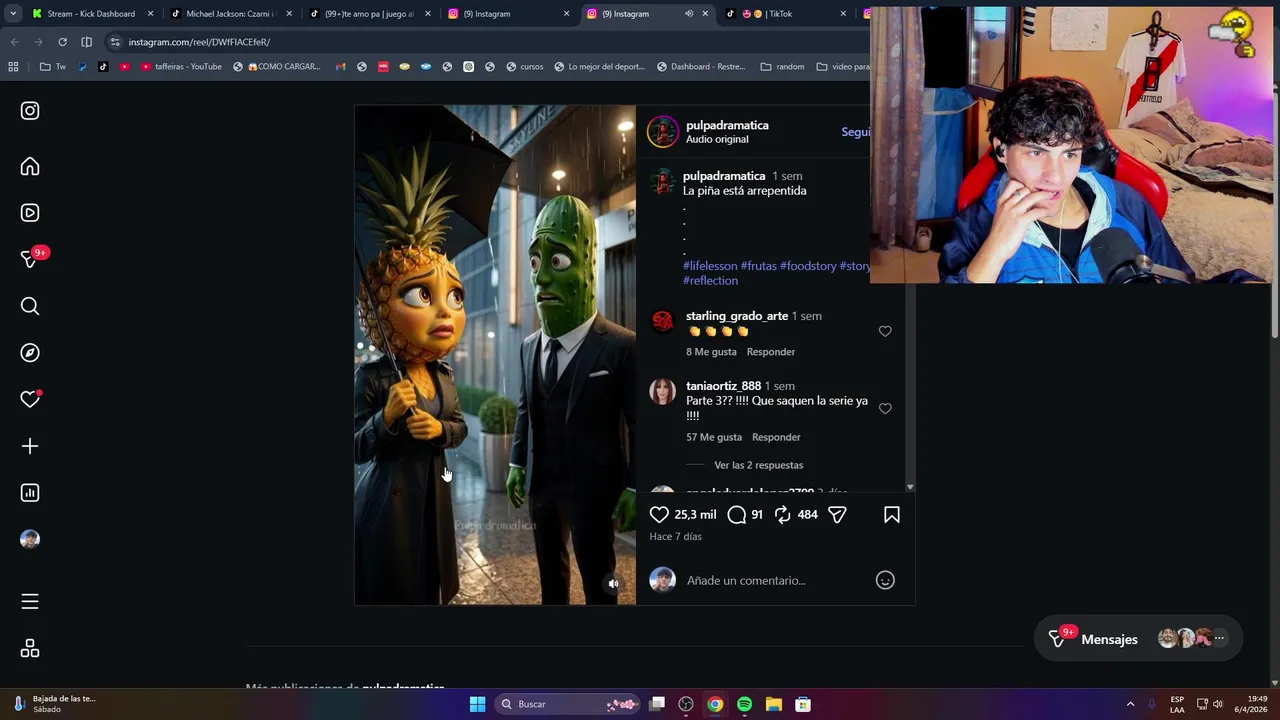Viewport: 1280px width, 720px height.
Task: Open the 'Audio original' link
Action: click(716, 139)
